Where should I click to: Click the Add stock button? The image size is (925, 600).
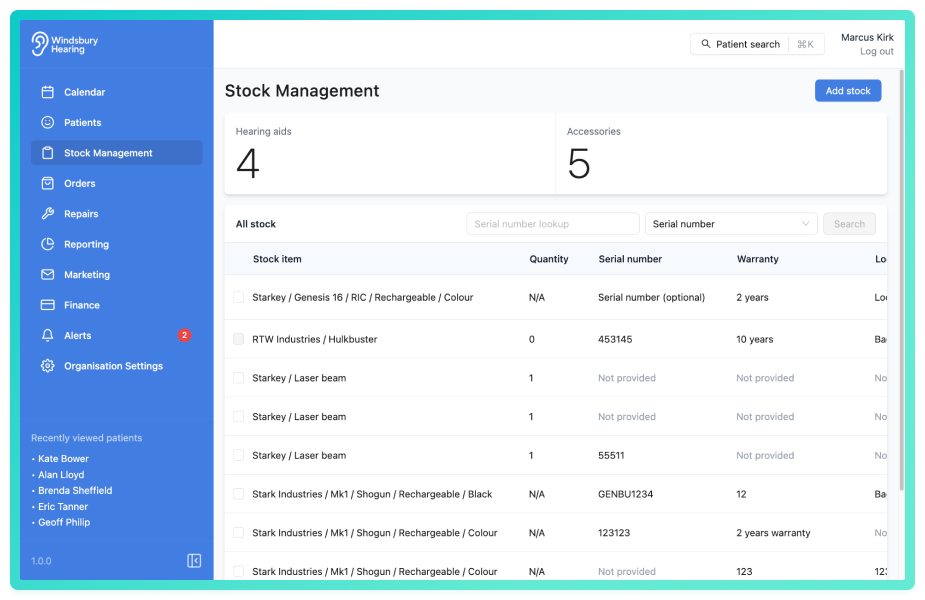pyautogui.click(x=848, y=91)
